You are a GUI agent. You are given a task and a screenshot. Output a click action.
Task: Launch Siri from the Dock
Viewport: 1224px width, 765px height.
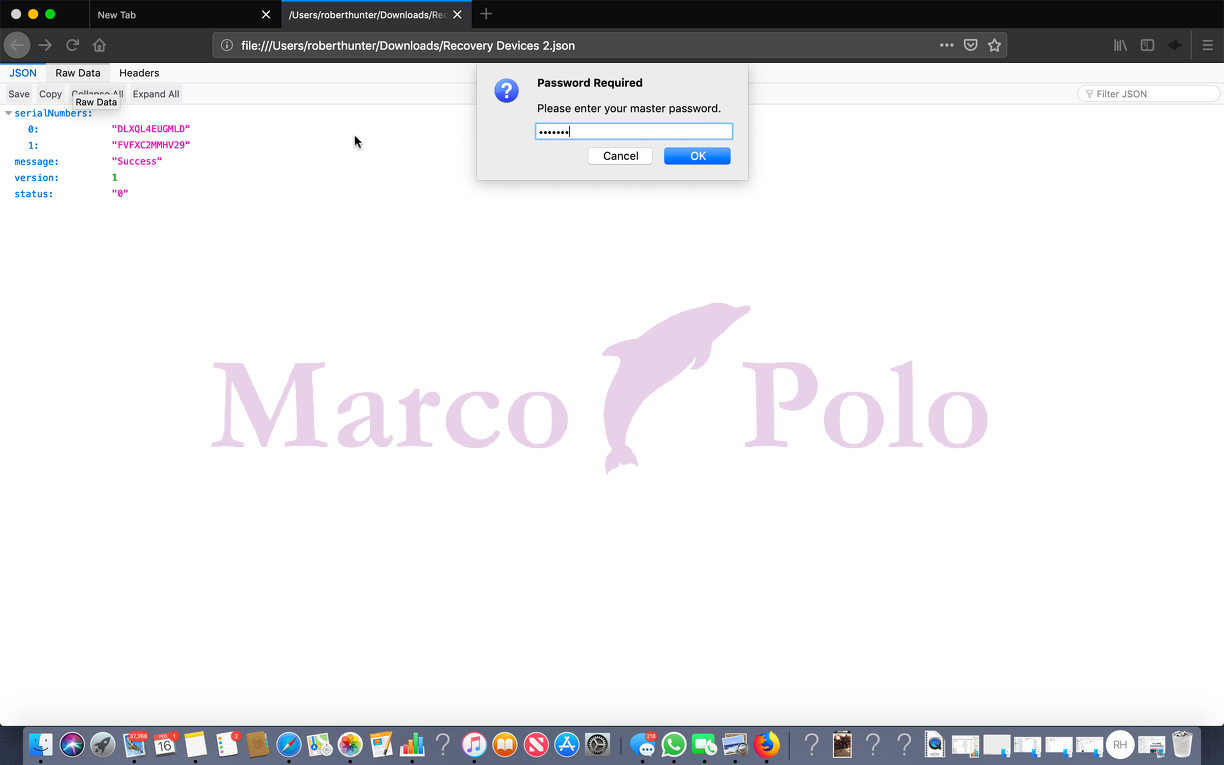point(72,744)
